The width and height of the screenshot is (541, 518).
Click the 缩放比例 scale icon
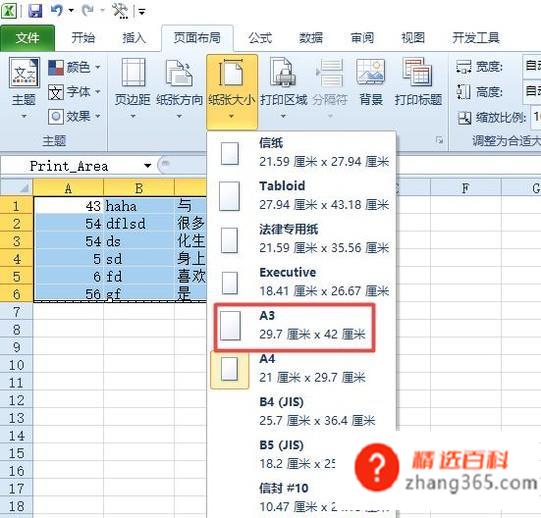click(464, 118)
